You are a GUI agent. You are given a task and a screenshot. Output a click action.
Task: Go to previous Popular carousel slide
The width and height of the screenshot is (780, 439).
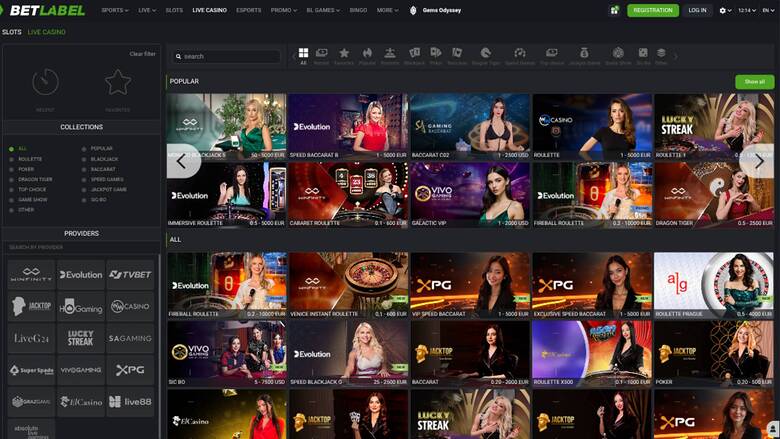tap(183, 161)
